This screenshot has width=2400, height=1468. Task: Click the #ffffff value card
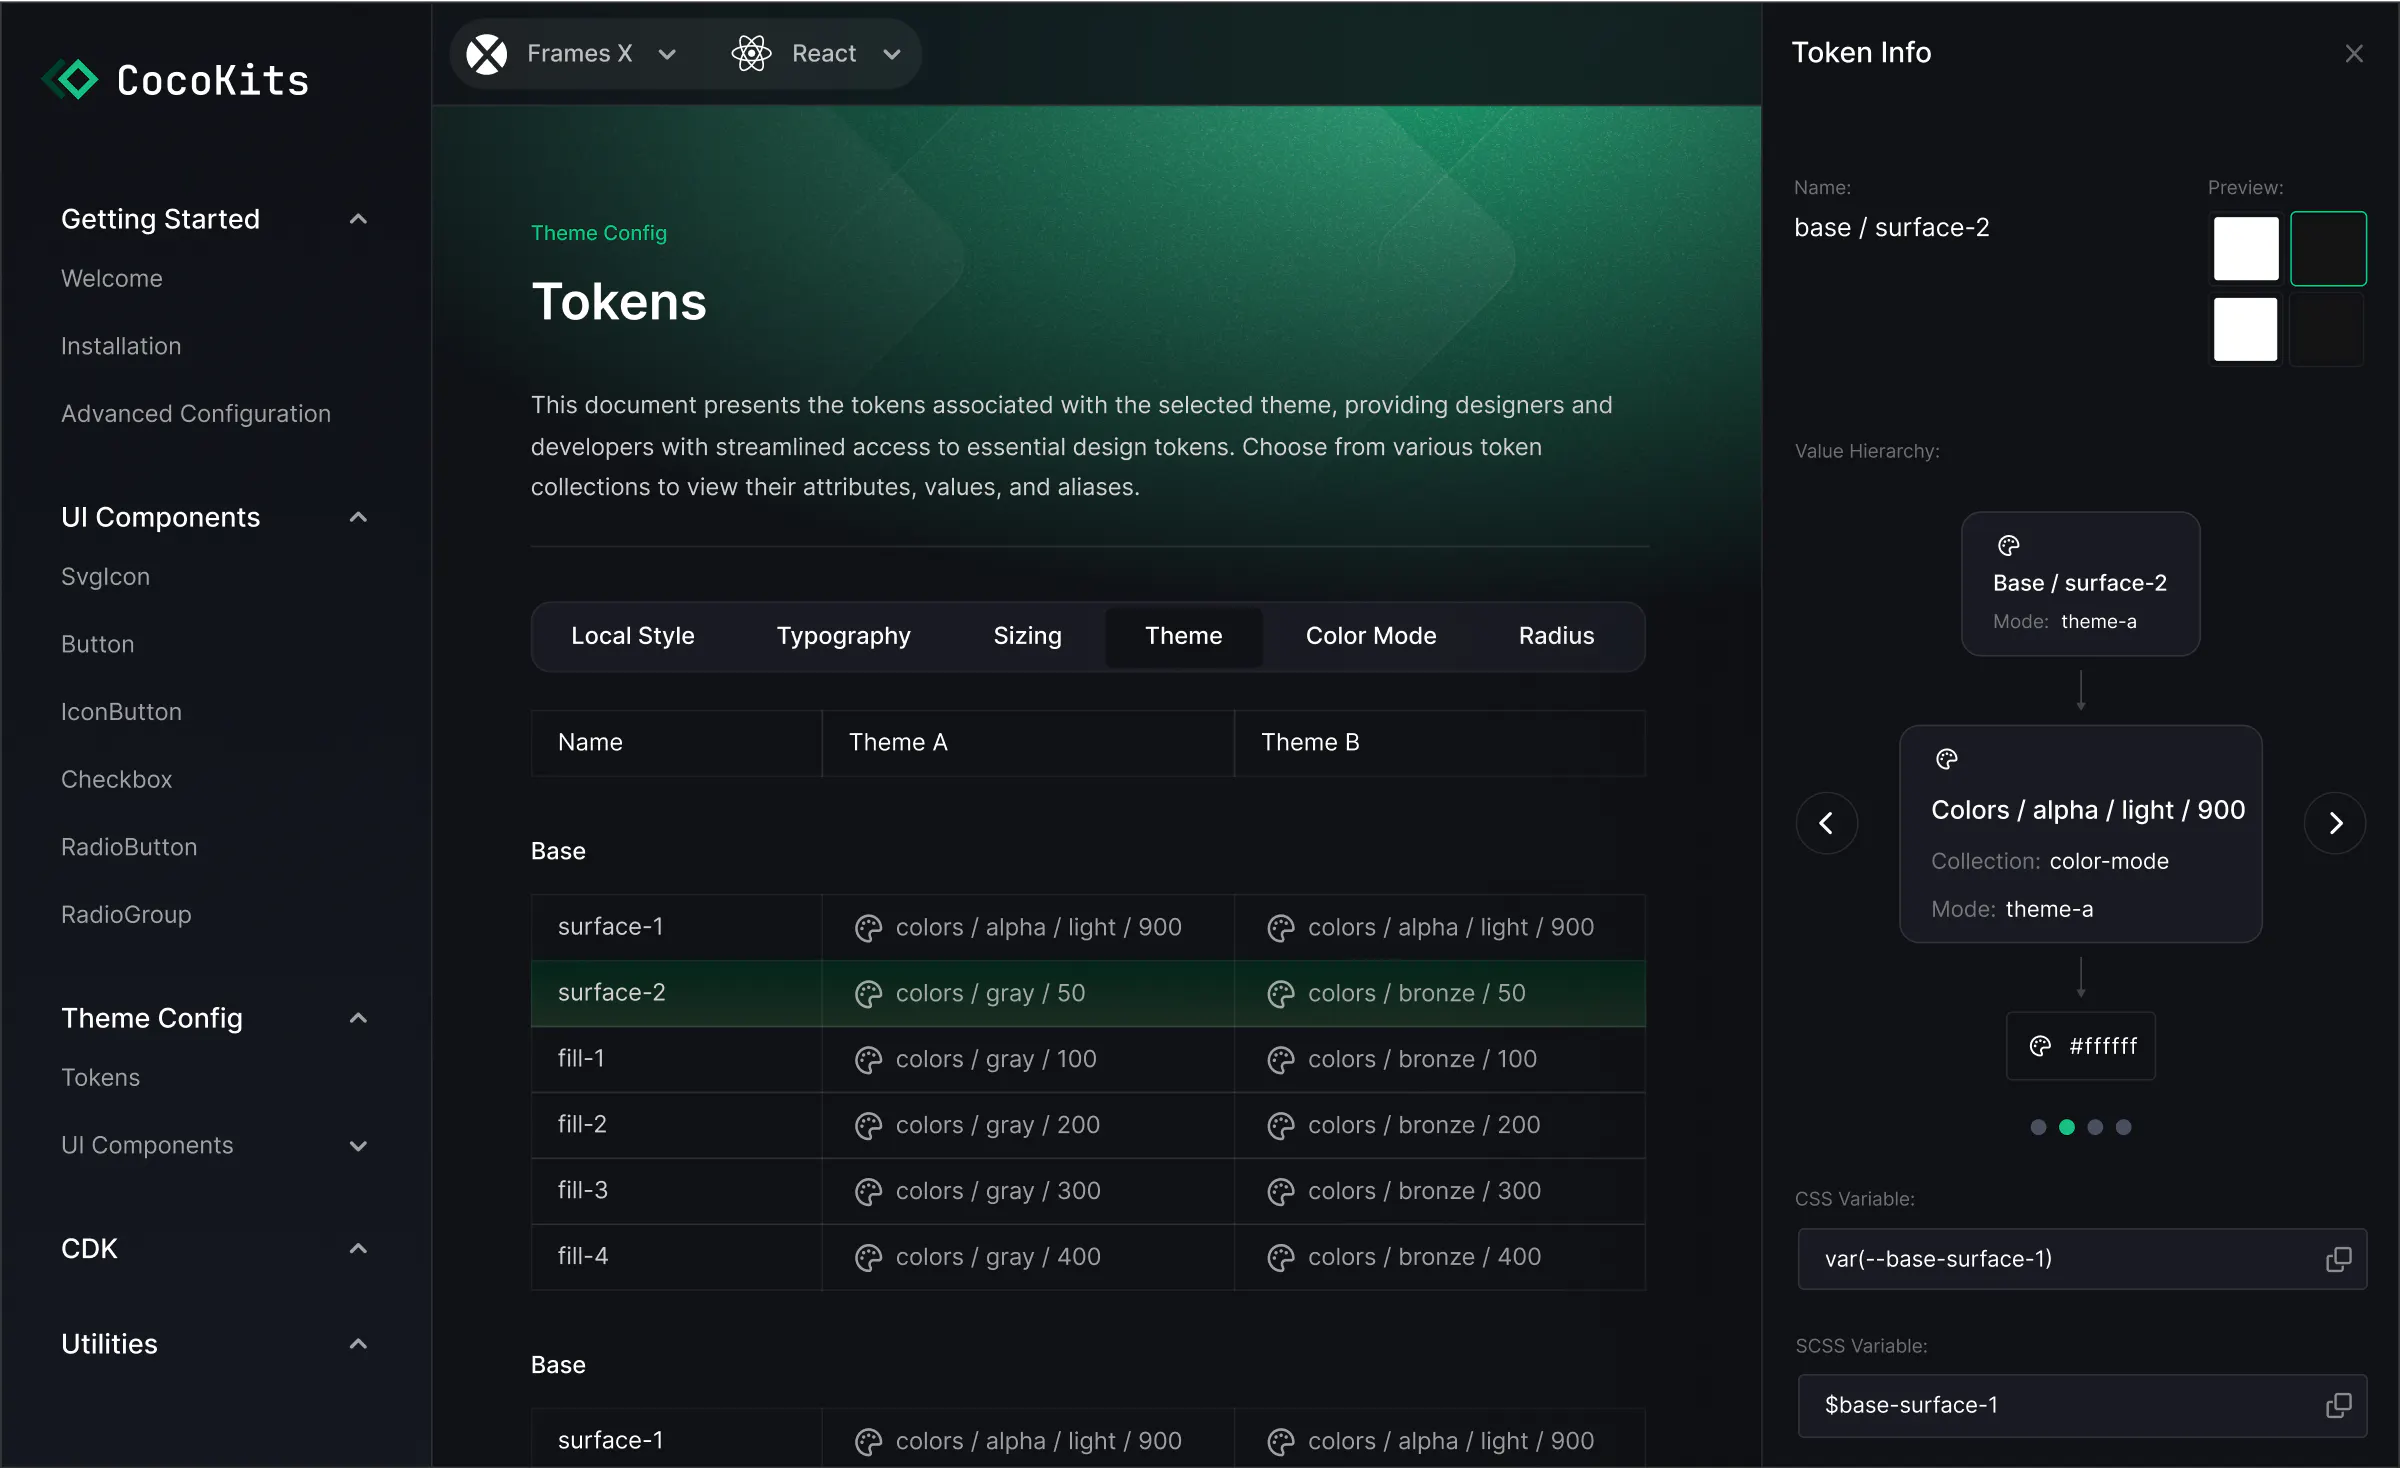point(2081,1046)
